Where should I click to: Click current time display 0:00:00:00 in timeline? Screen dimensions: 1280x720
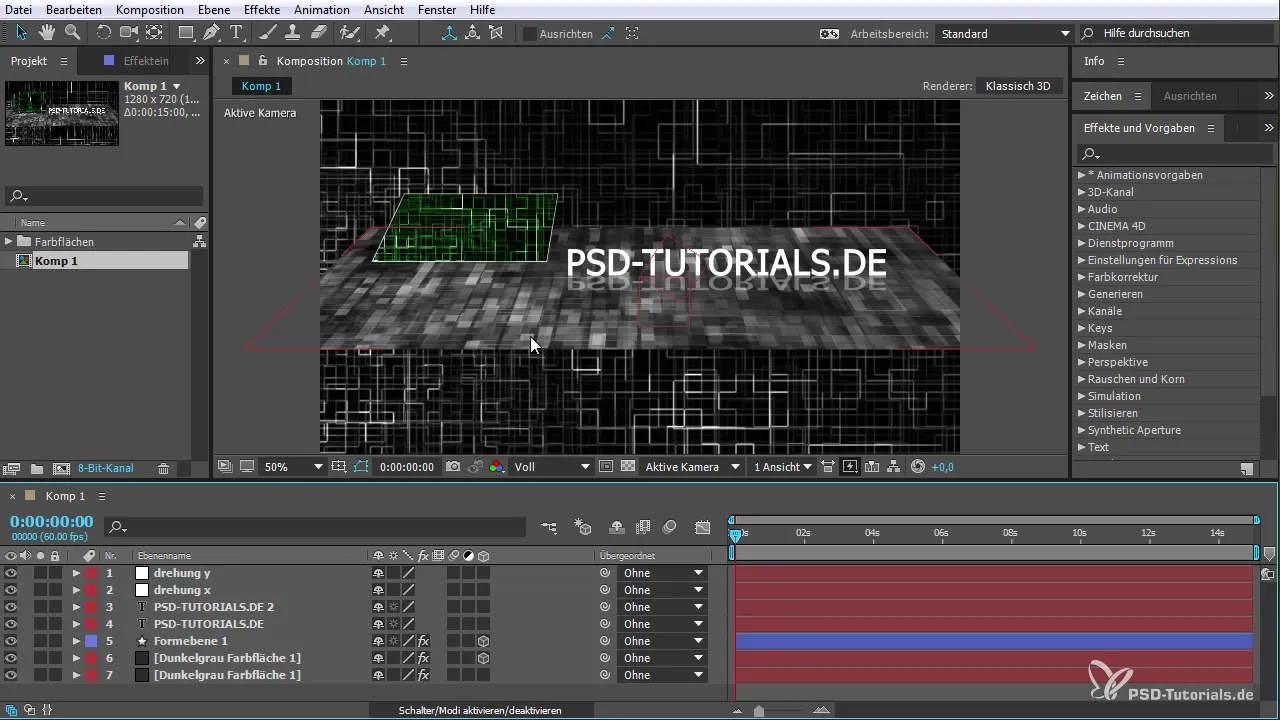[52, 522]
